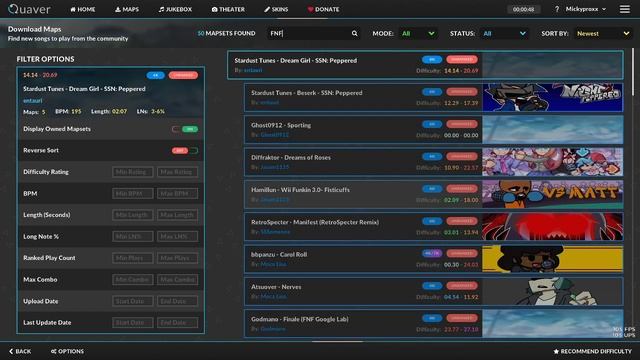The image size is (640, 360).
Task: Select RetroSpecter - Manifest mapset
Action: click(x=433, y=227)
